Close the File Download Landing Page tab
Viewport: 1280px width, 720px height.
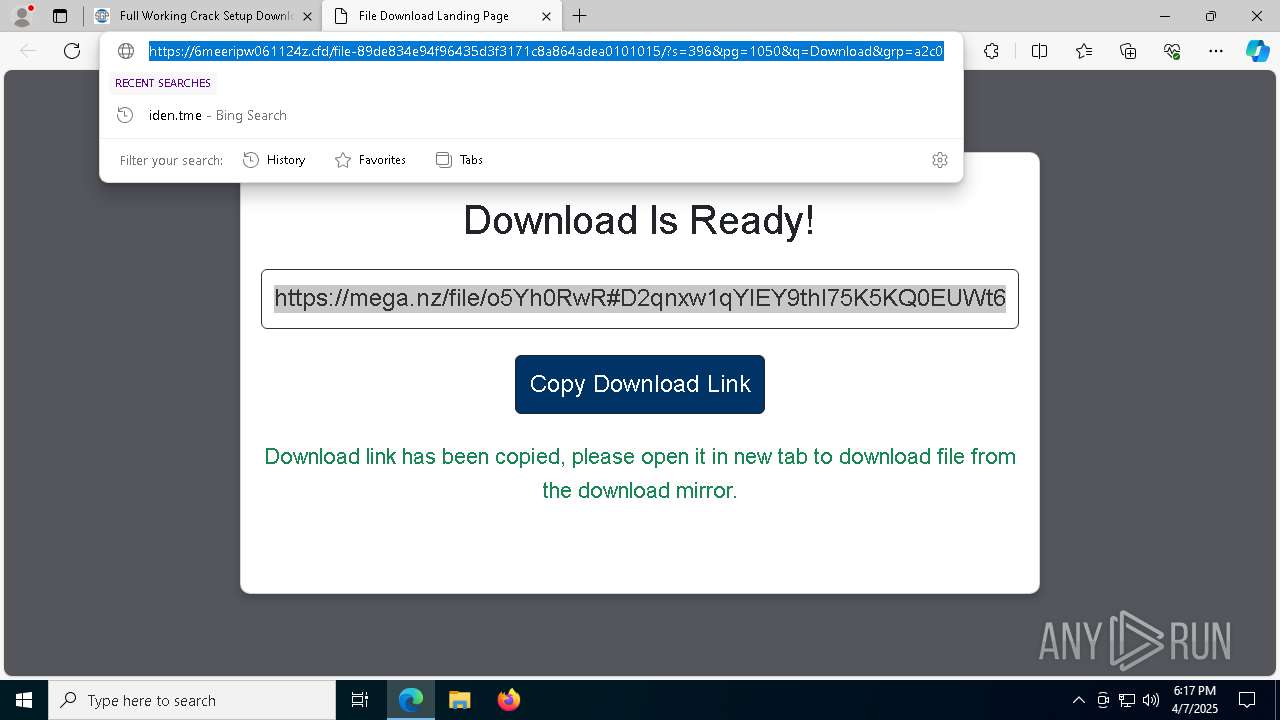tap(546, 16)
